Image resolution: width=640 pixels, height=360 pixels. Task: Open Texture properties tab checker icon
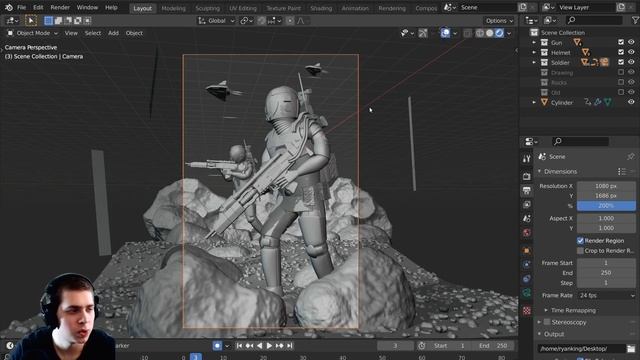[x=527, y=311]
